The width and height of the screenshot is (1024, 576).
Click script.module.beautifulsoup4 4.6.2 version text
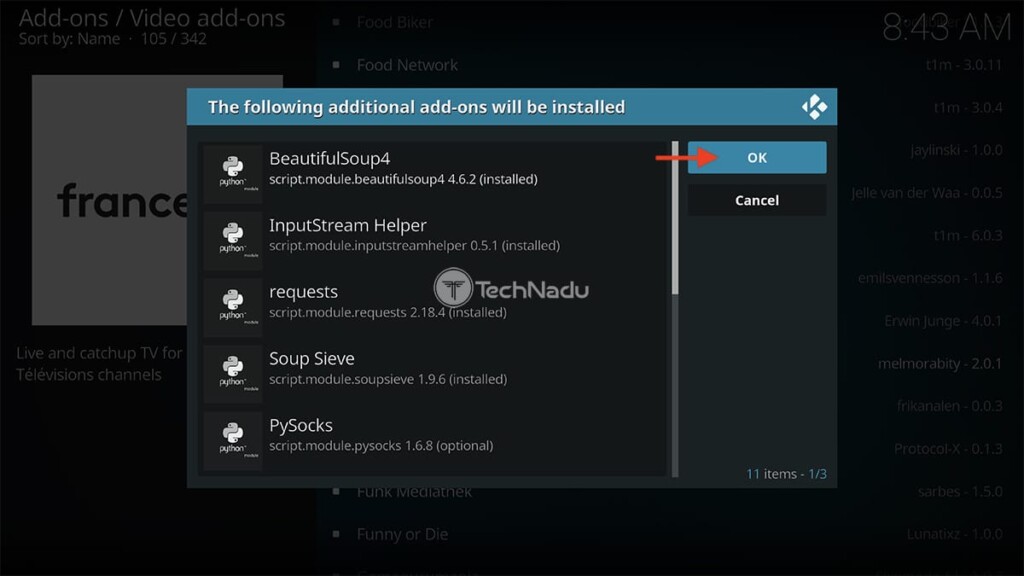pos(403,179)
